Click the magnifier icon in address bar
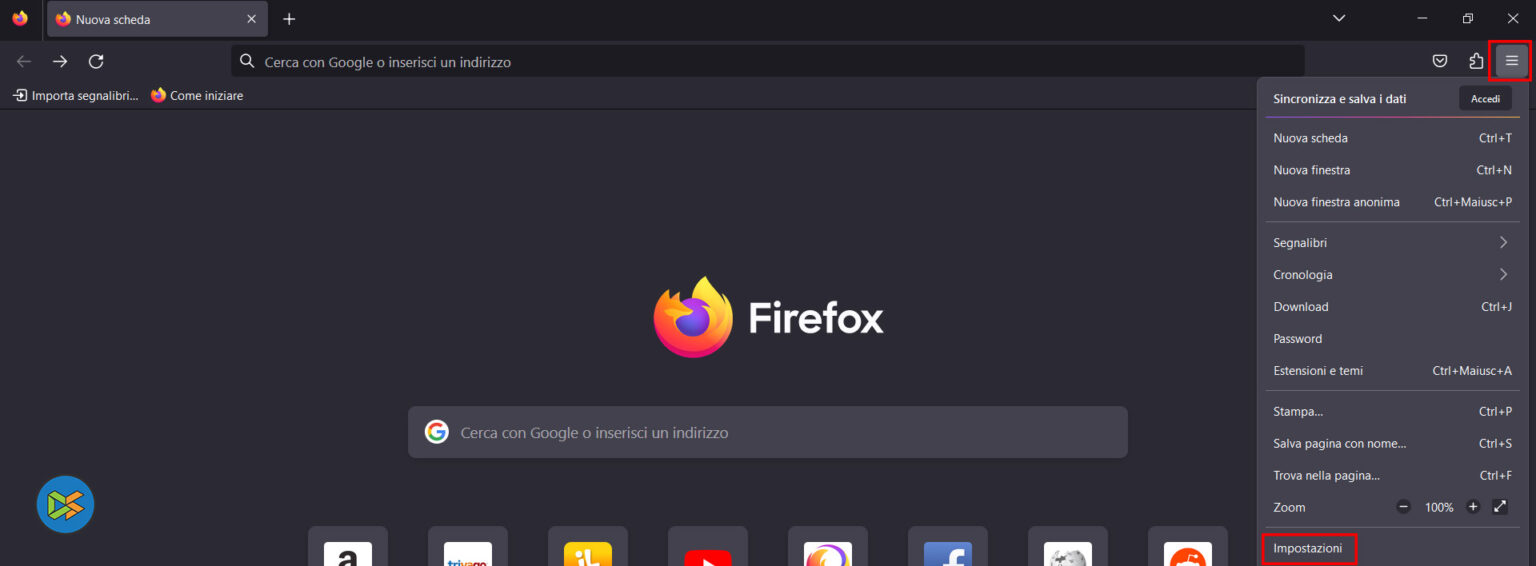The image size is (1536, 566). [x=247, y=61]
